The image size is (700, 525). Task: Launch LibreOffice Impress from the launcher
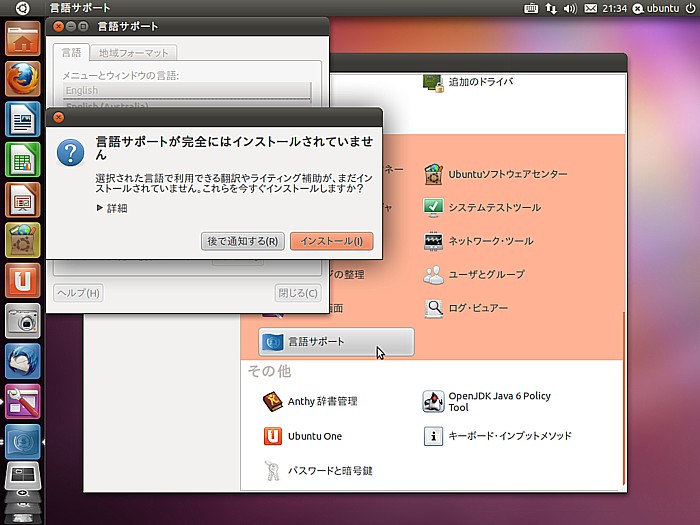[23, 200]
